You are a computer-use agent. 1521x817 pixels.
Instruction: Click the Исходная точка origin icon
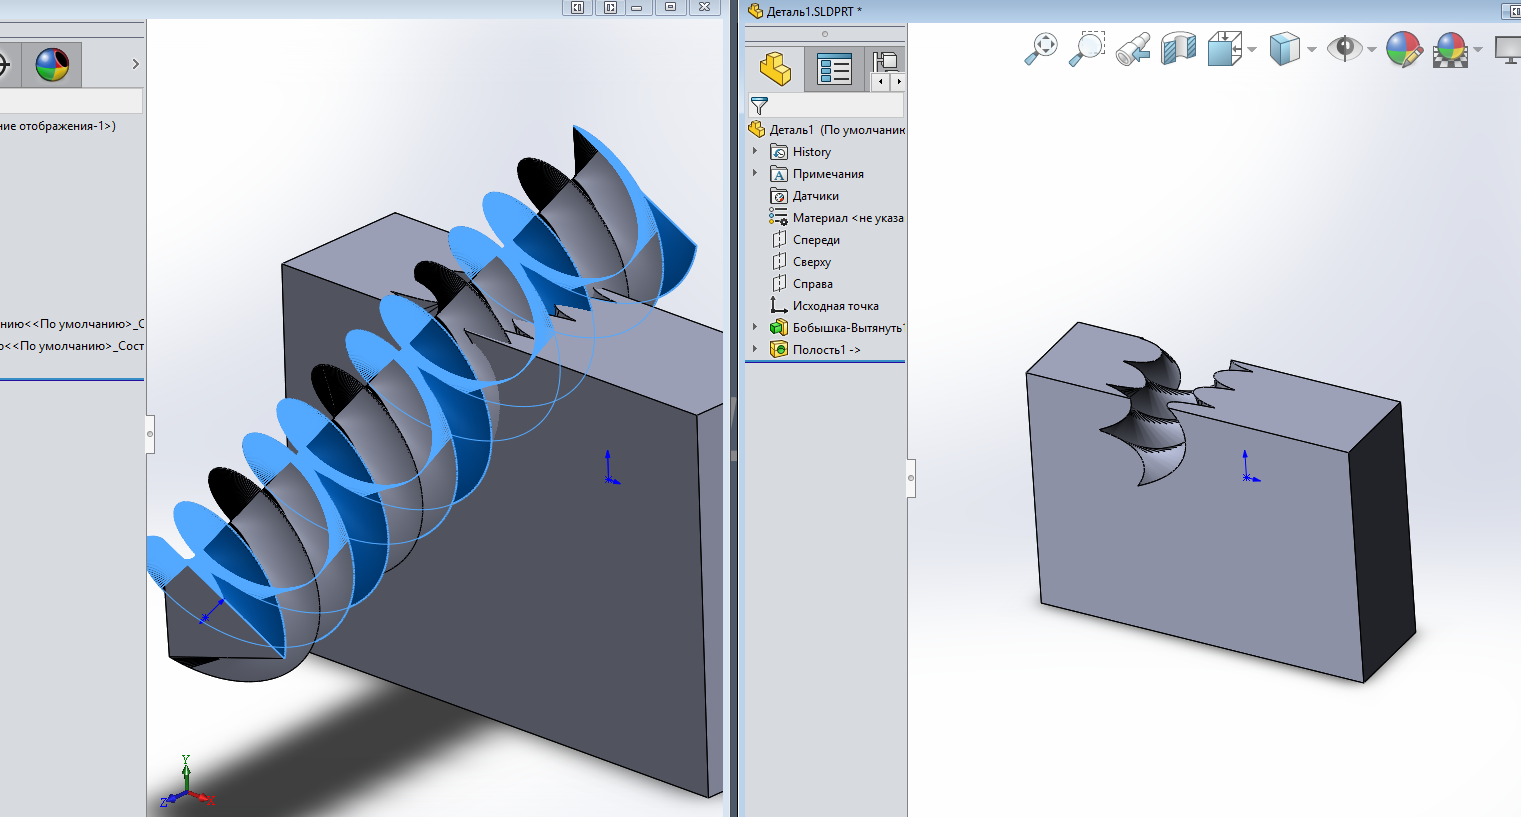coord(779,306)
